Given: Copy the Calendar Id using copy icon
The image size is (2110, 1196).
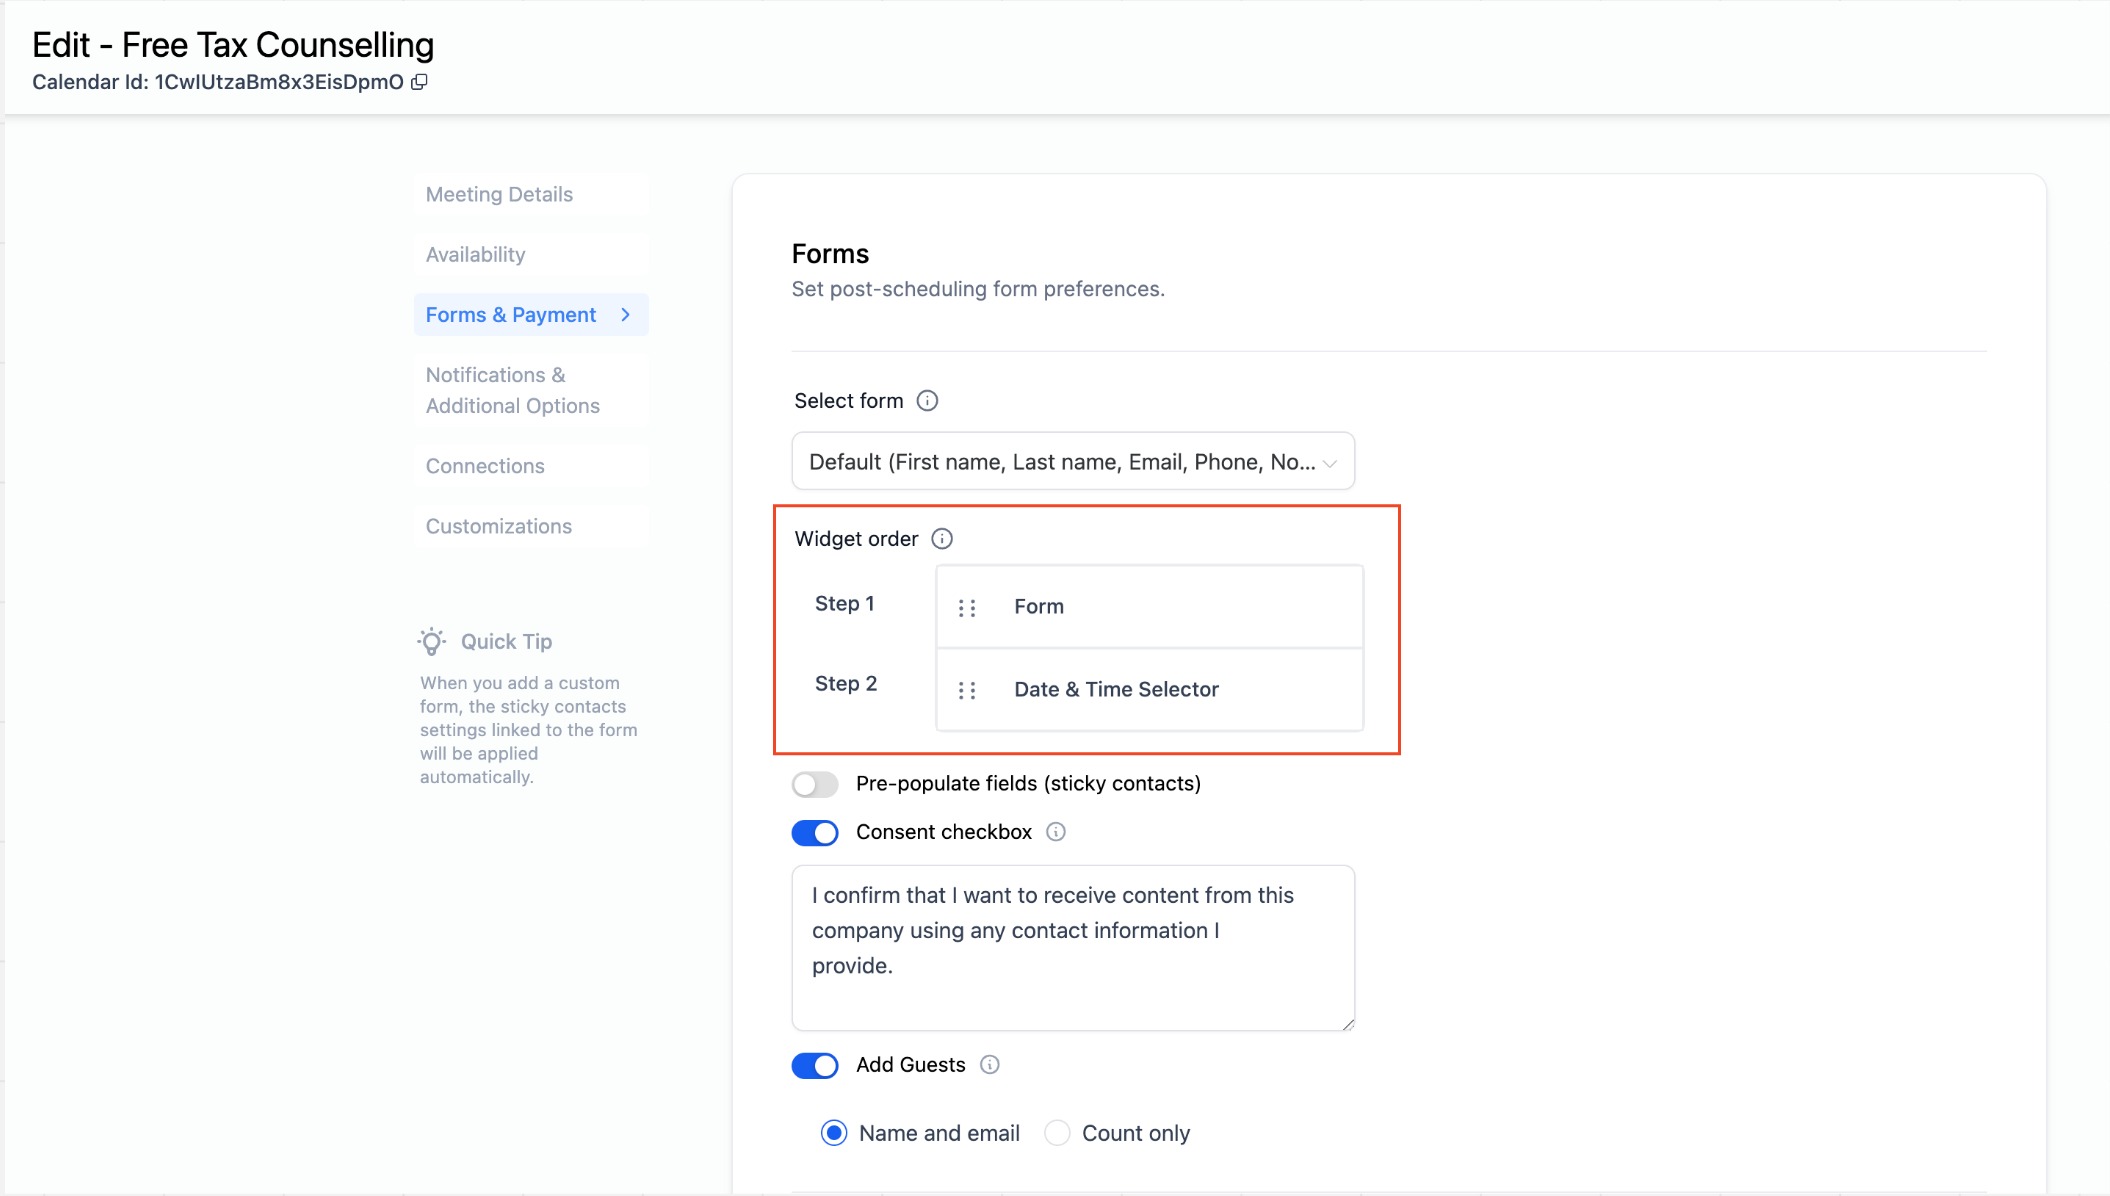Looking at the screenshot, I should pyautogui.click(x=420, y=82).
